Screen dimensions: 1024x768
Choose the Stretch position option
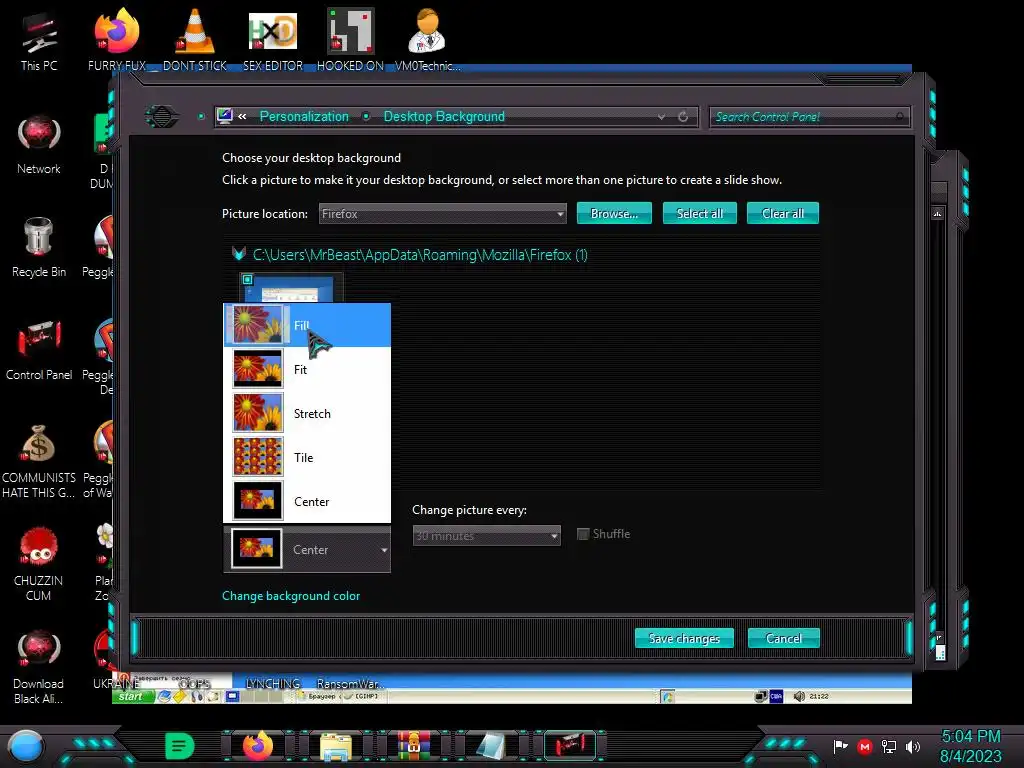click(x=307, y=413)
